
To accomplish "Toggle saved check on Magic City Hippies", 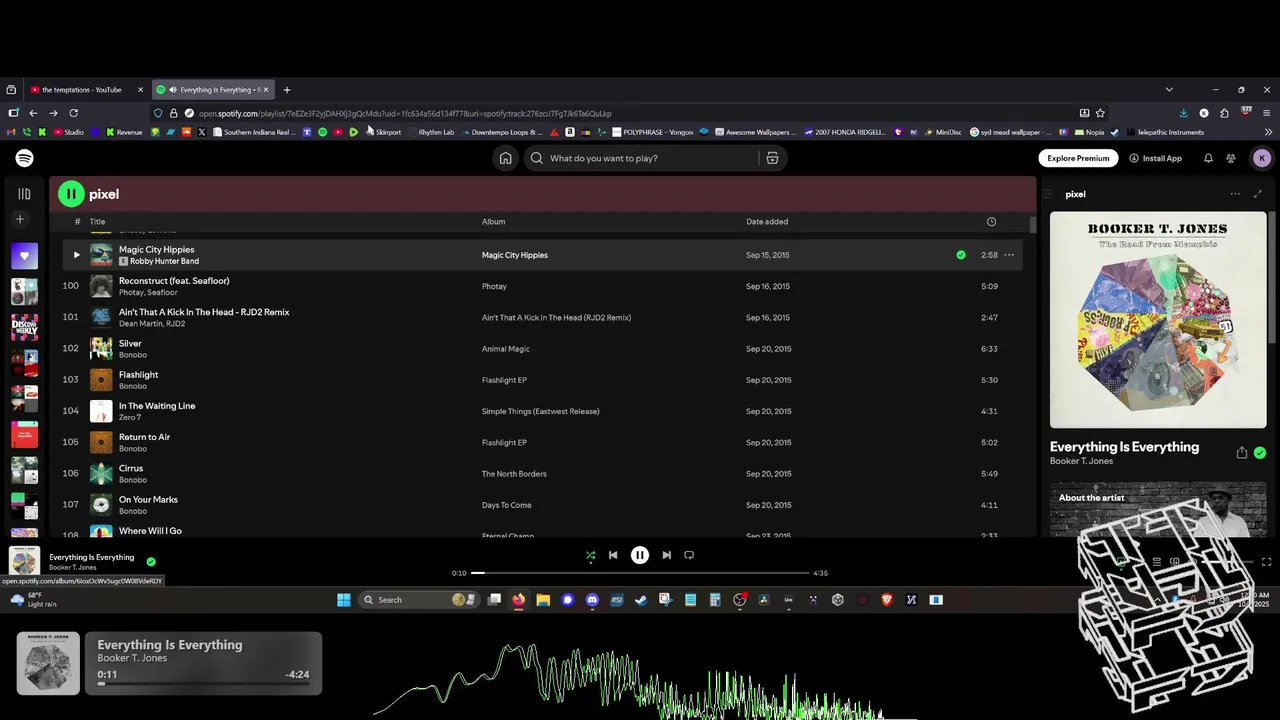I will click(961, 255).
